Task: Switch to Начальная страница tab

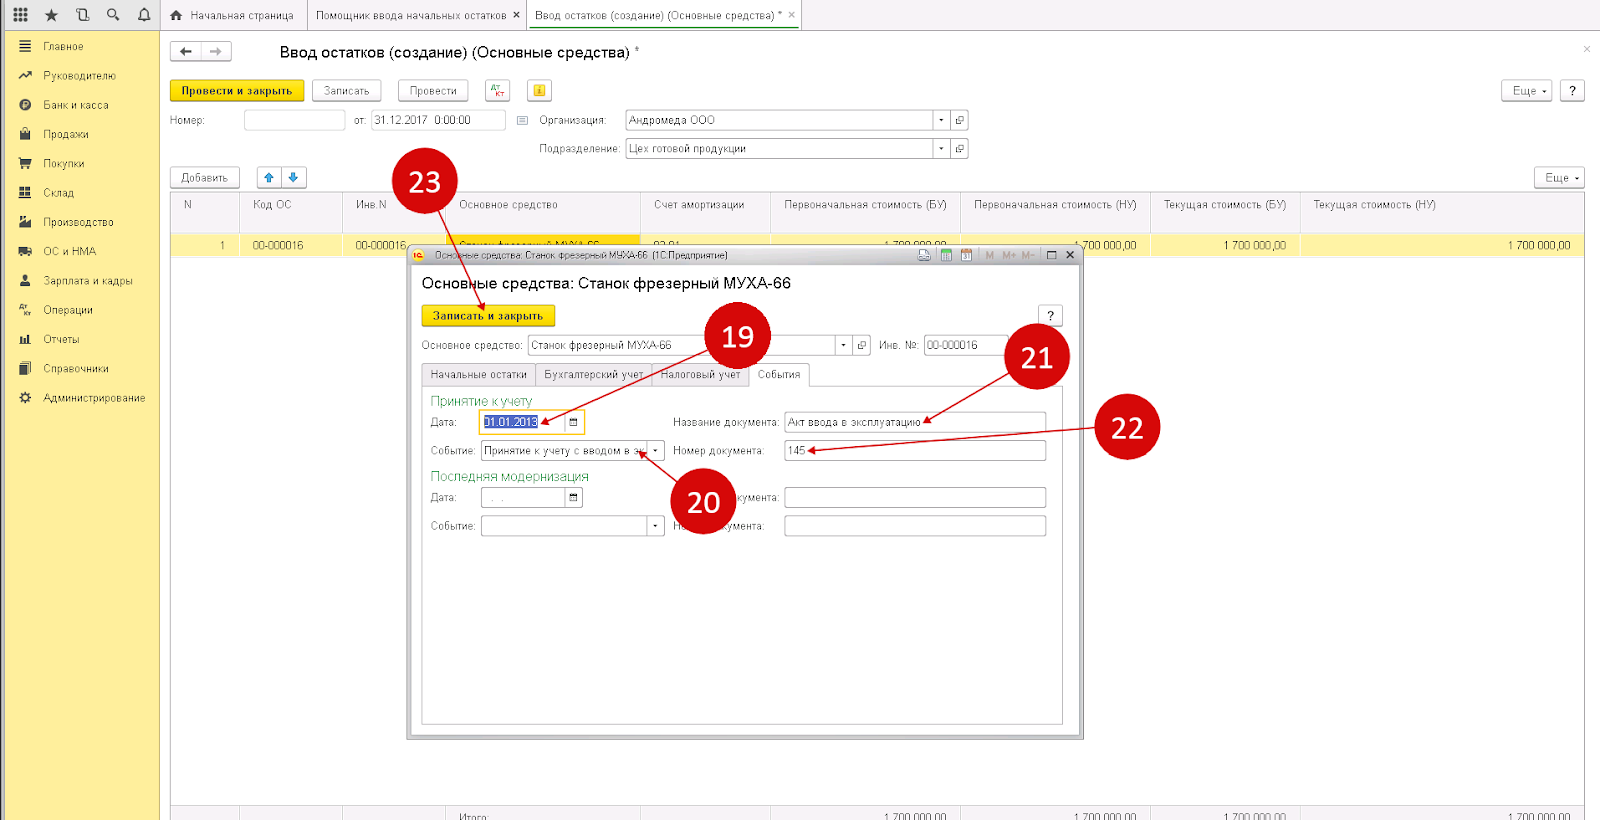Action: point(232,15)
